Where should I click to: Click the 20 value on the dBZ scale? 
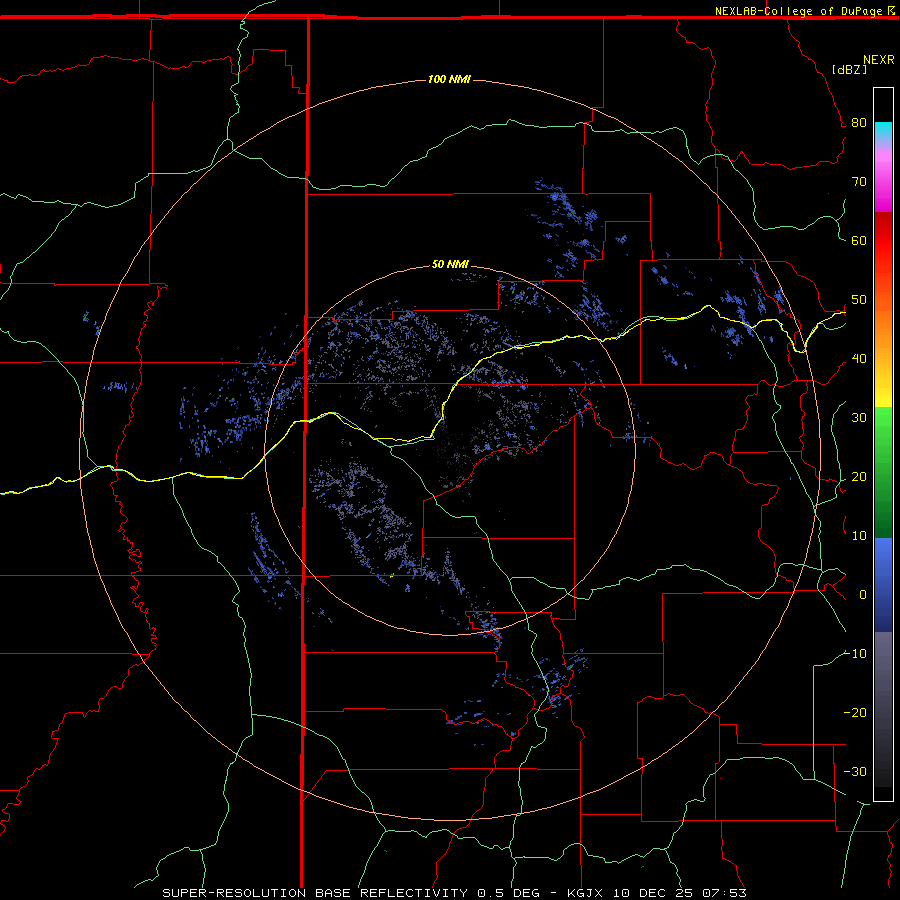coord(859,477)
